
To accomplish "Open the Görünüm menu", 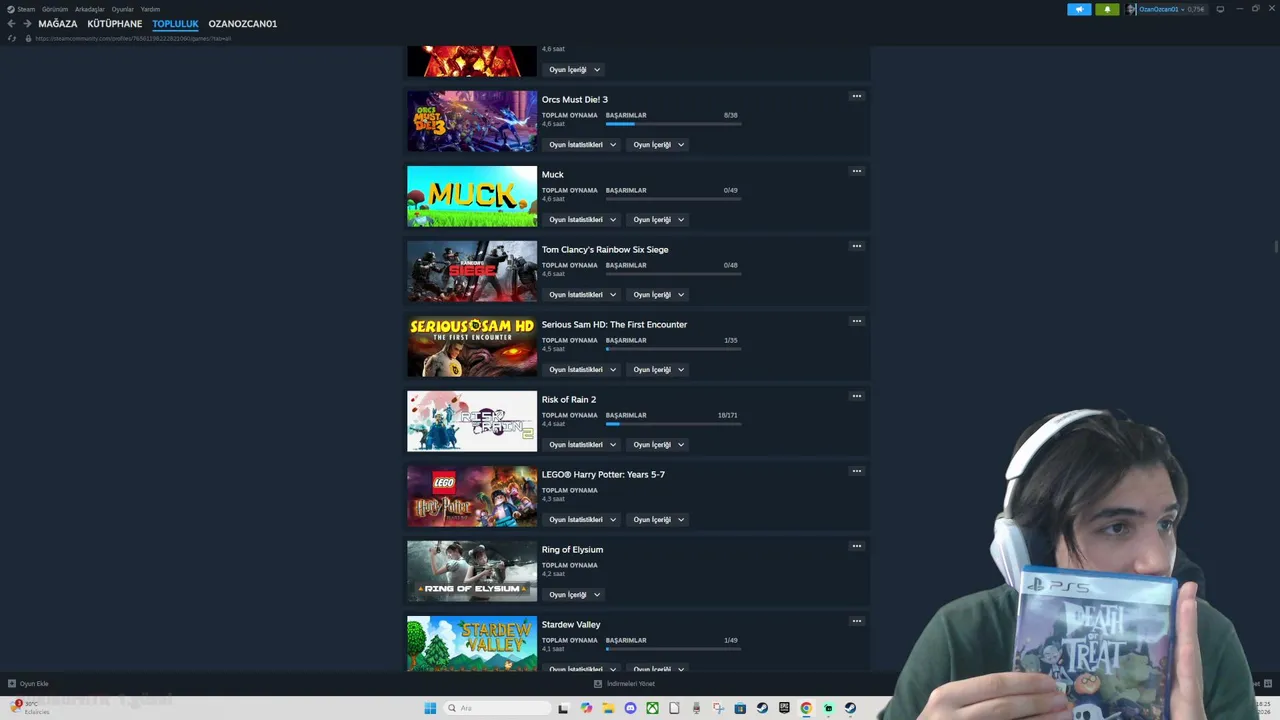I will [55, 9].
